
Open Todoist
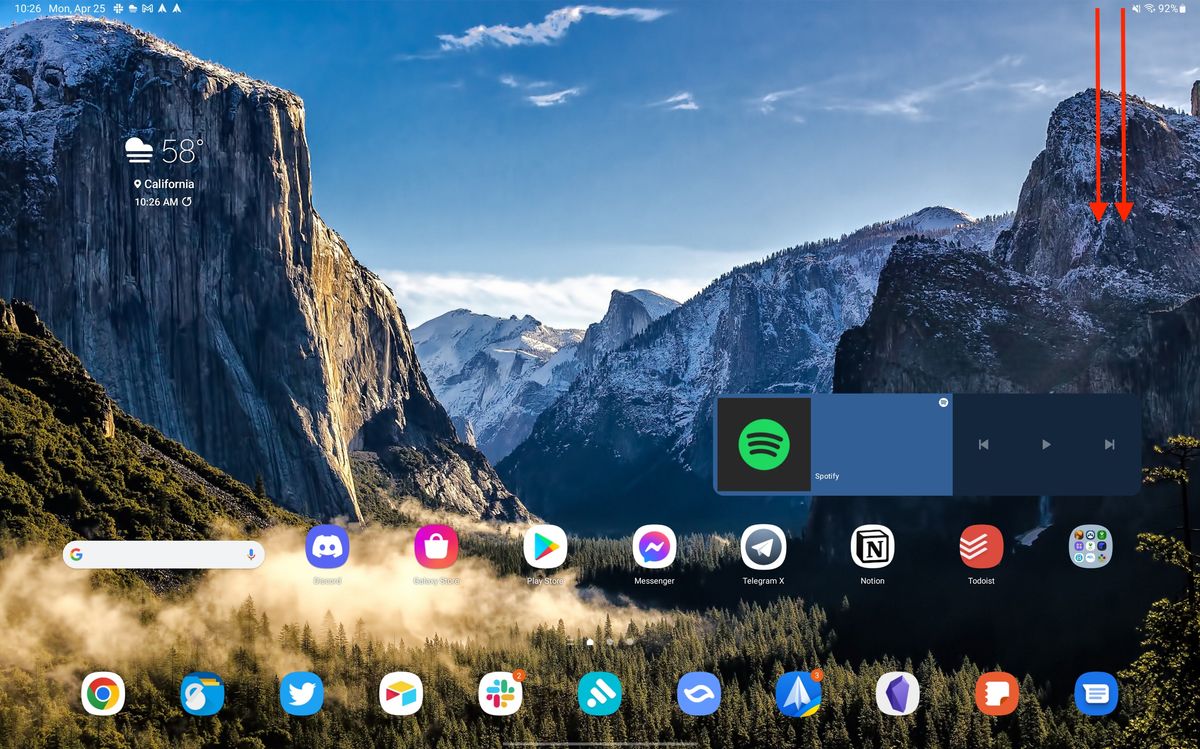pyautogui.click(x=980, y=548)
